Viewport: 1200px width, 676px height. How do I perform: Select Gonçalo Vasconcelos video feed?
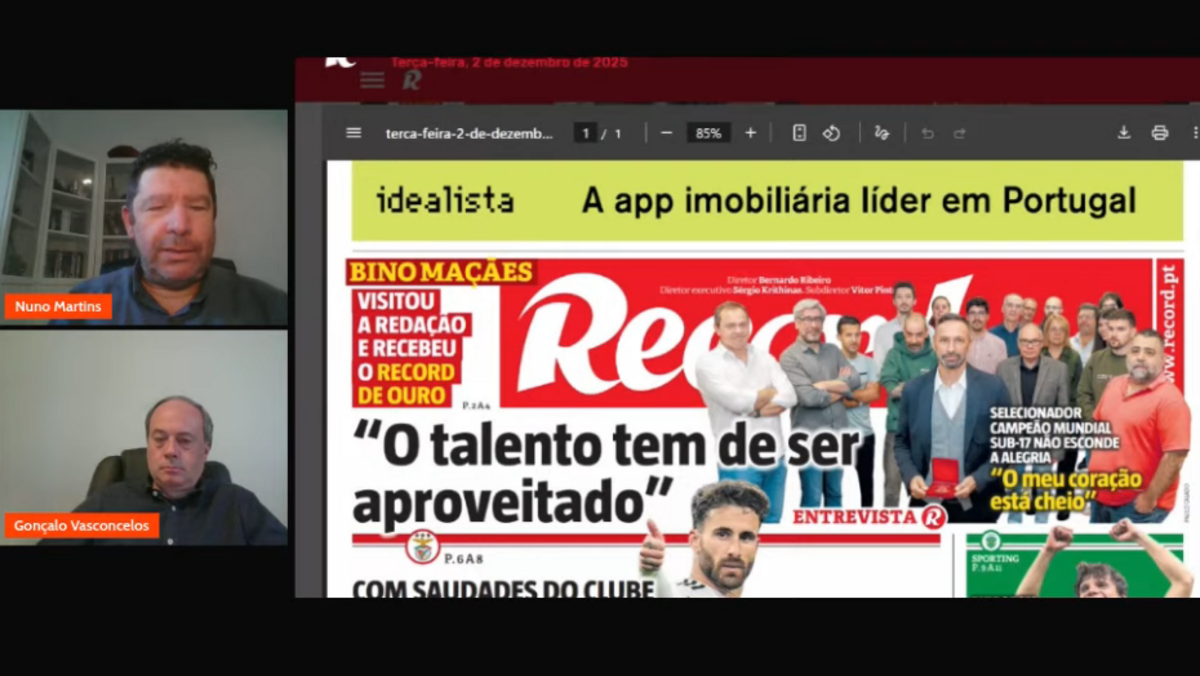click(x=144, y=438)
